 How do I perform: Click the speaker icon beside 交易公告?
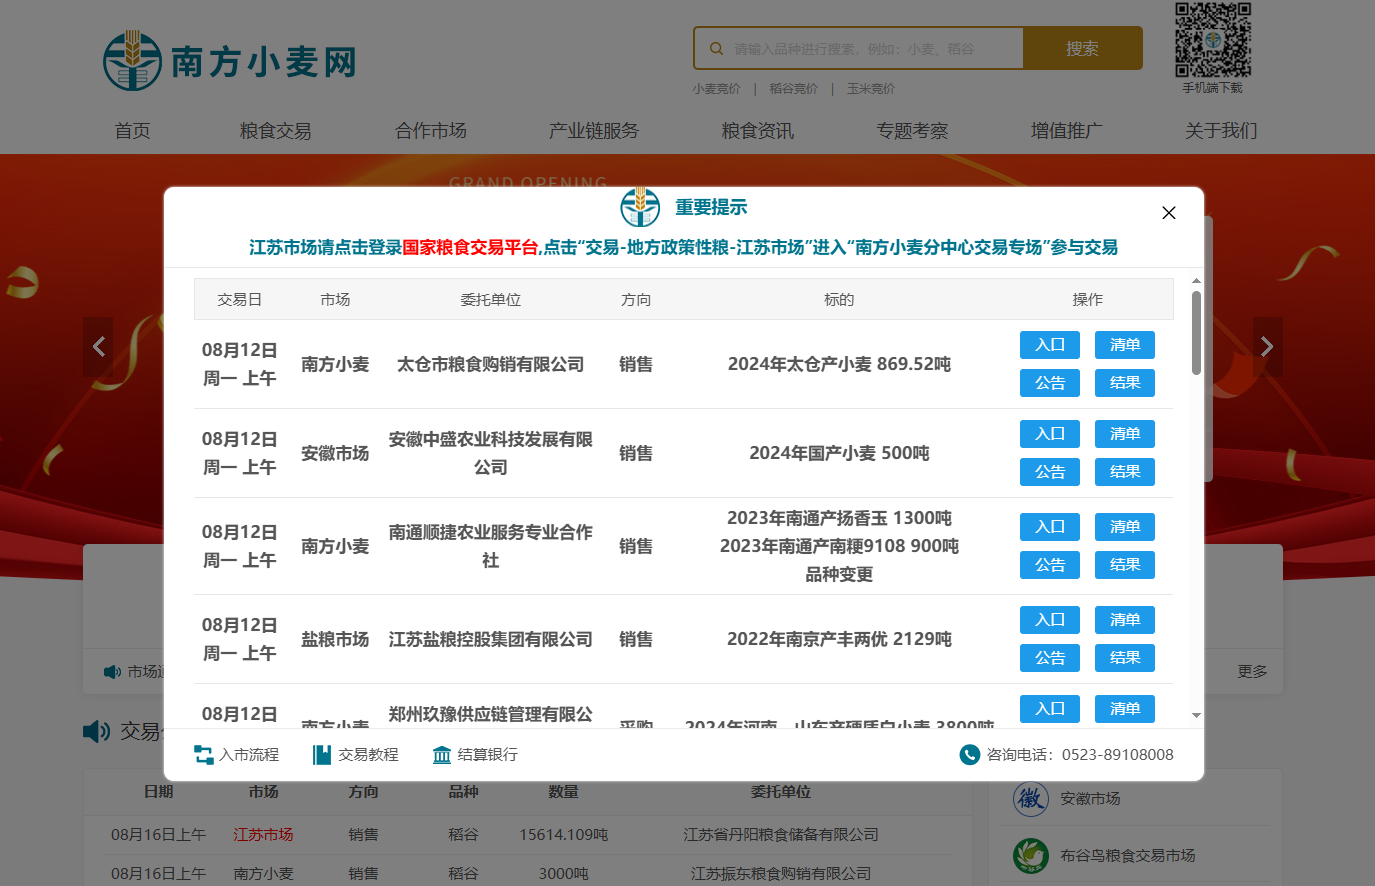tap(95, 731)
